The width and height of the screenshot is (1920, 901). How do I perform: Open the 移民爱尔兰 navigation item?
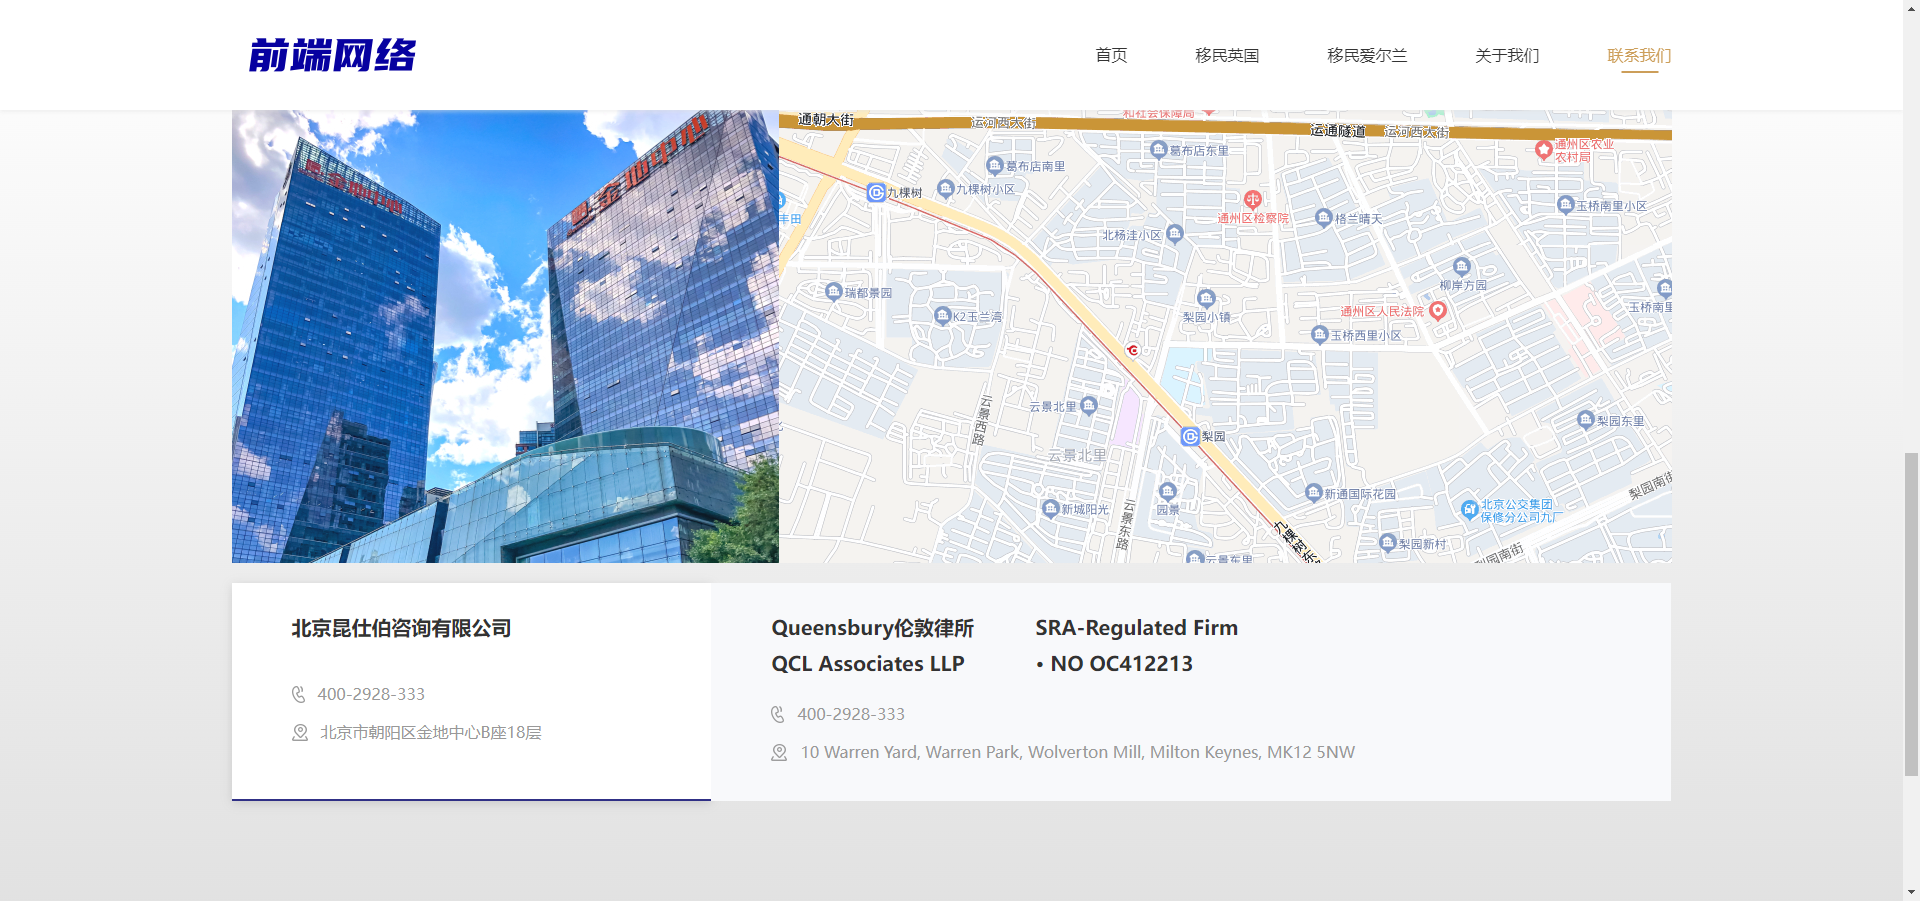tap(1367, 55)
